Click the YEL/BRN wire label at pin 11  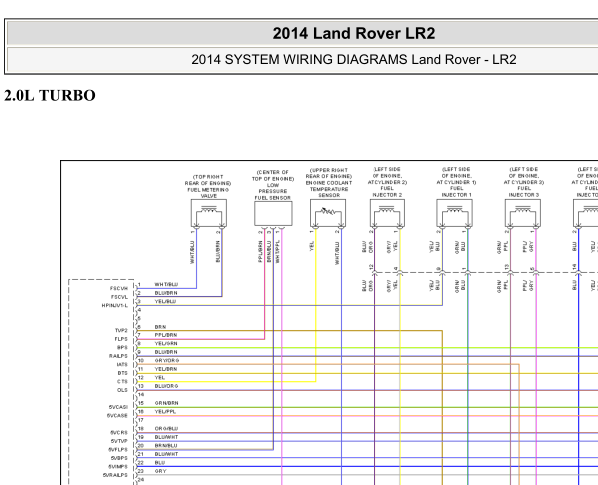(x=166, y=369)
